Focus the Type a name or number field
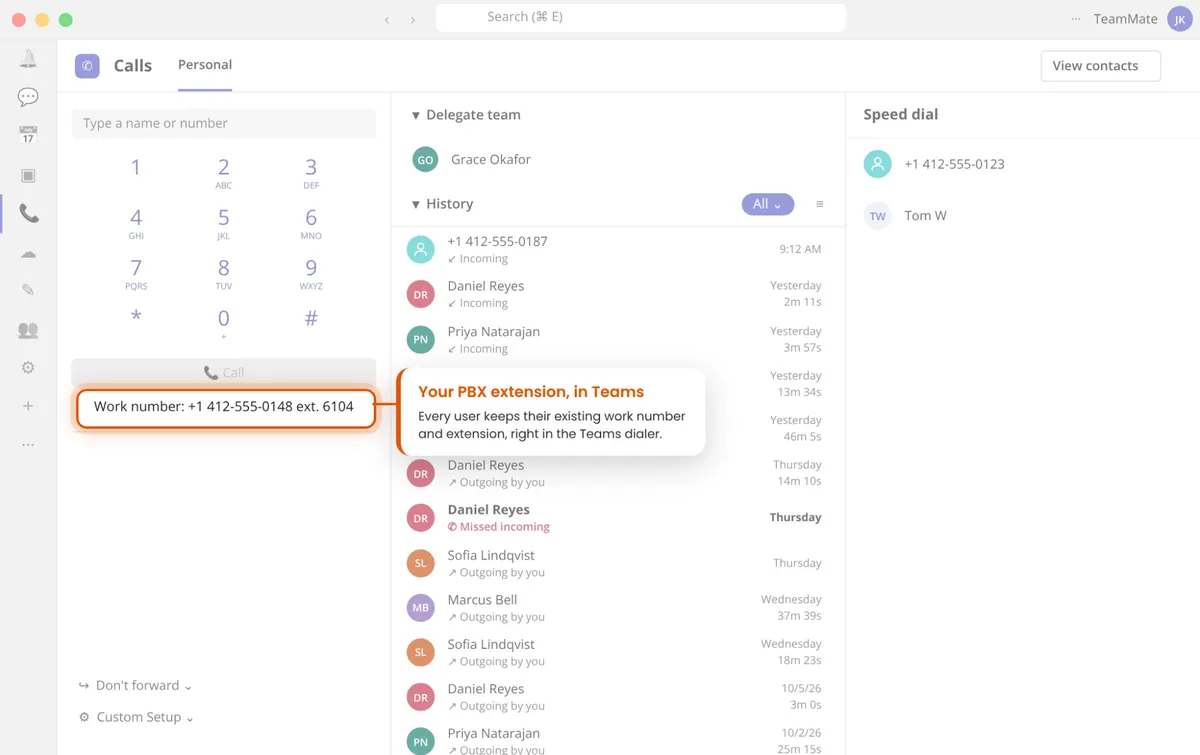Viewport: 1200px width, 755px height. [224, 123]
